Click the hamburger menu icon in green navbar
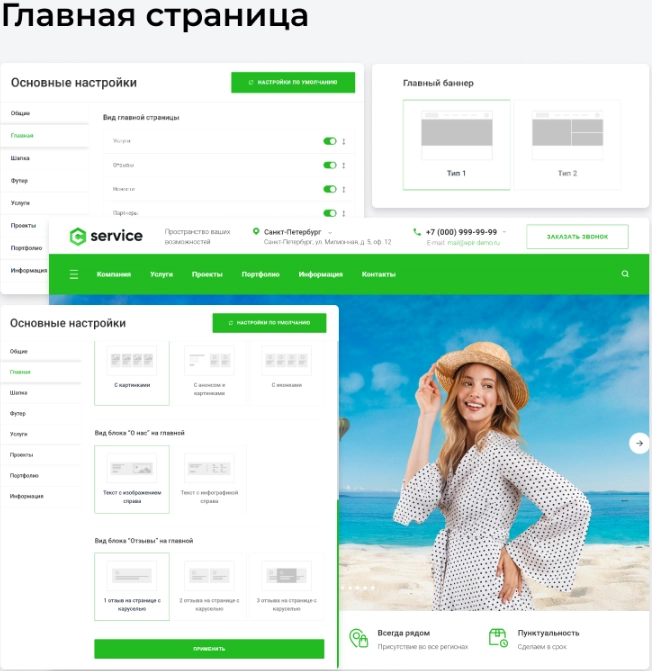652x671 pixels. click(x=74, y=274)
